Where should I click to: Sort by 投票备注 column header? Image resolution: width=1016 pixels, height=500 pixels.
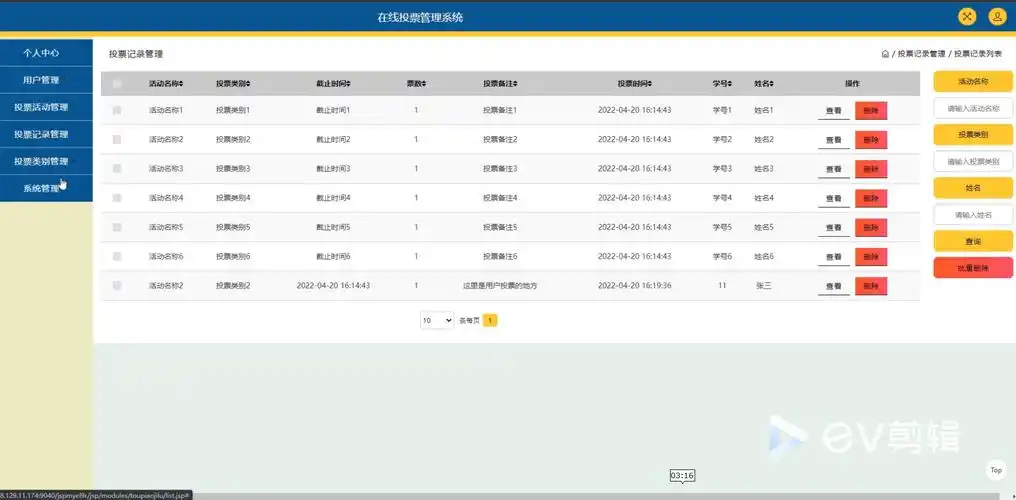click(x=500, y=84)
